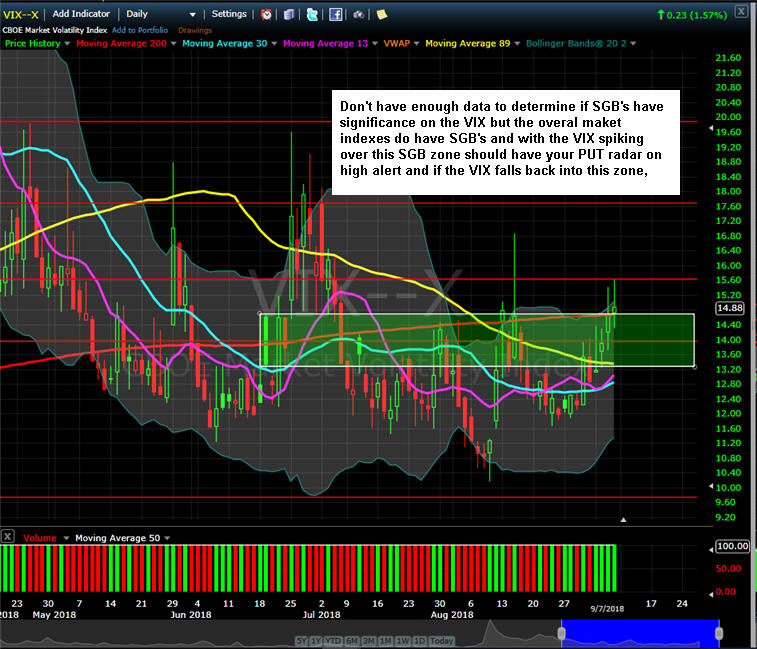Click the stacked pages icon in toolbar
Viewport: 757px width, 649px height.
pyautogui.click(x=289, y=15)
